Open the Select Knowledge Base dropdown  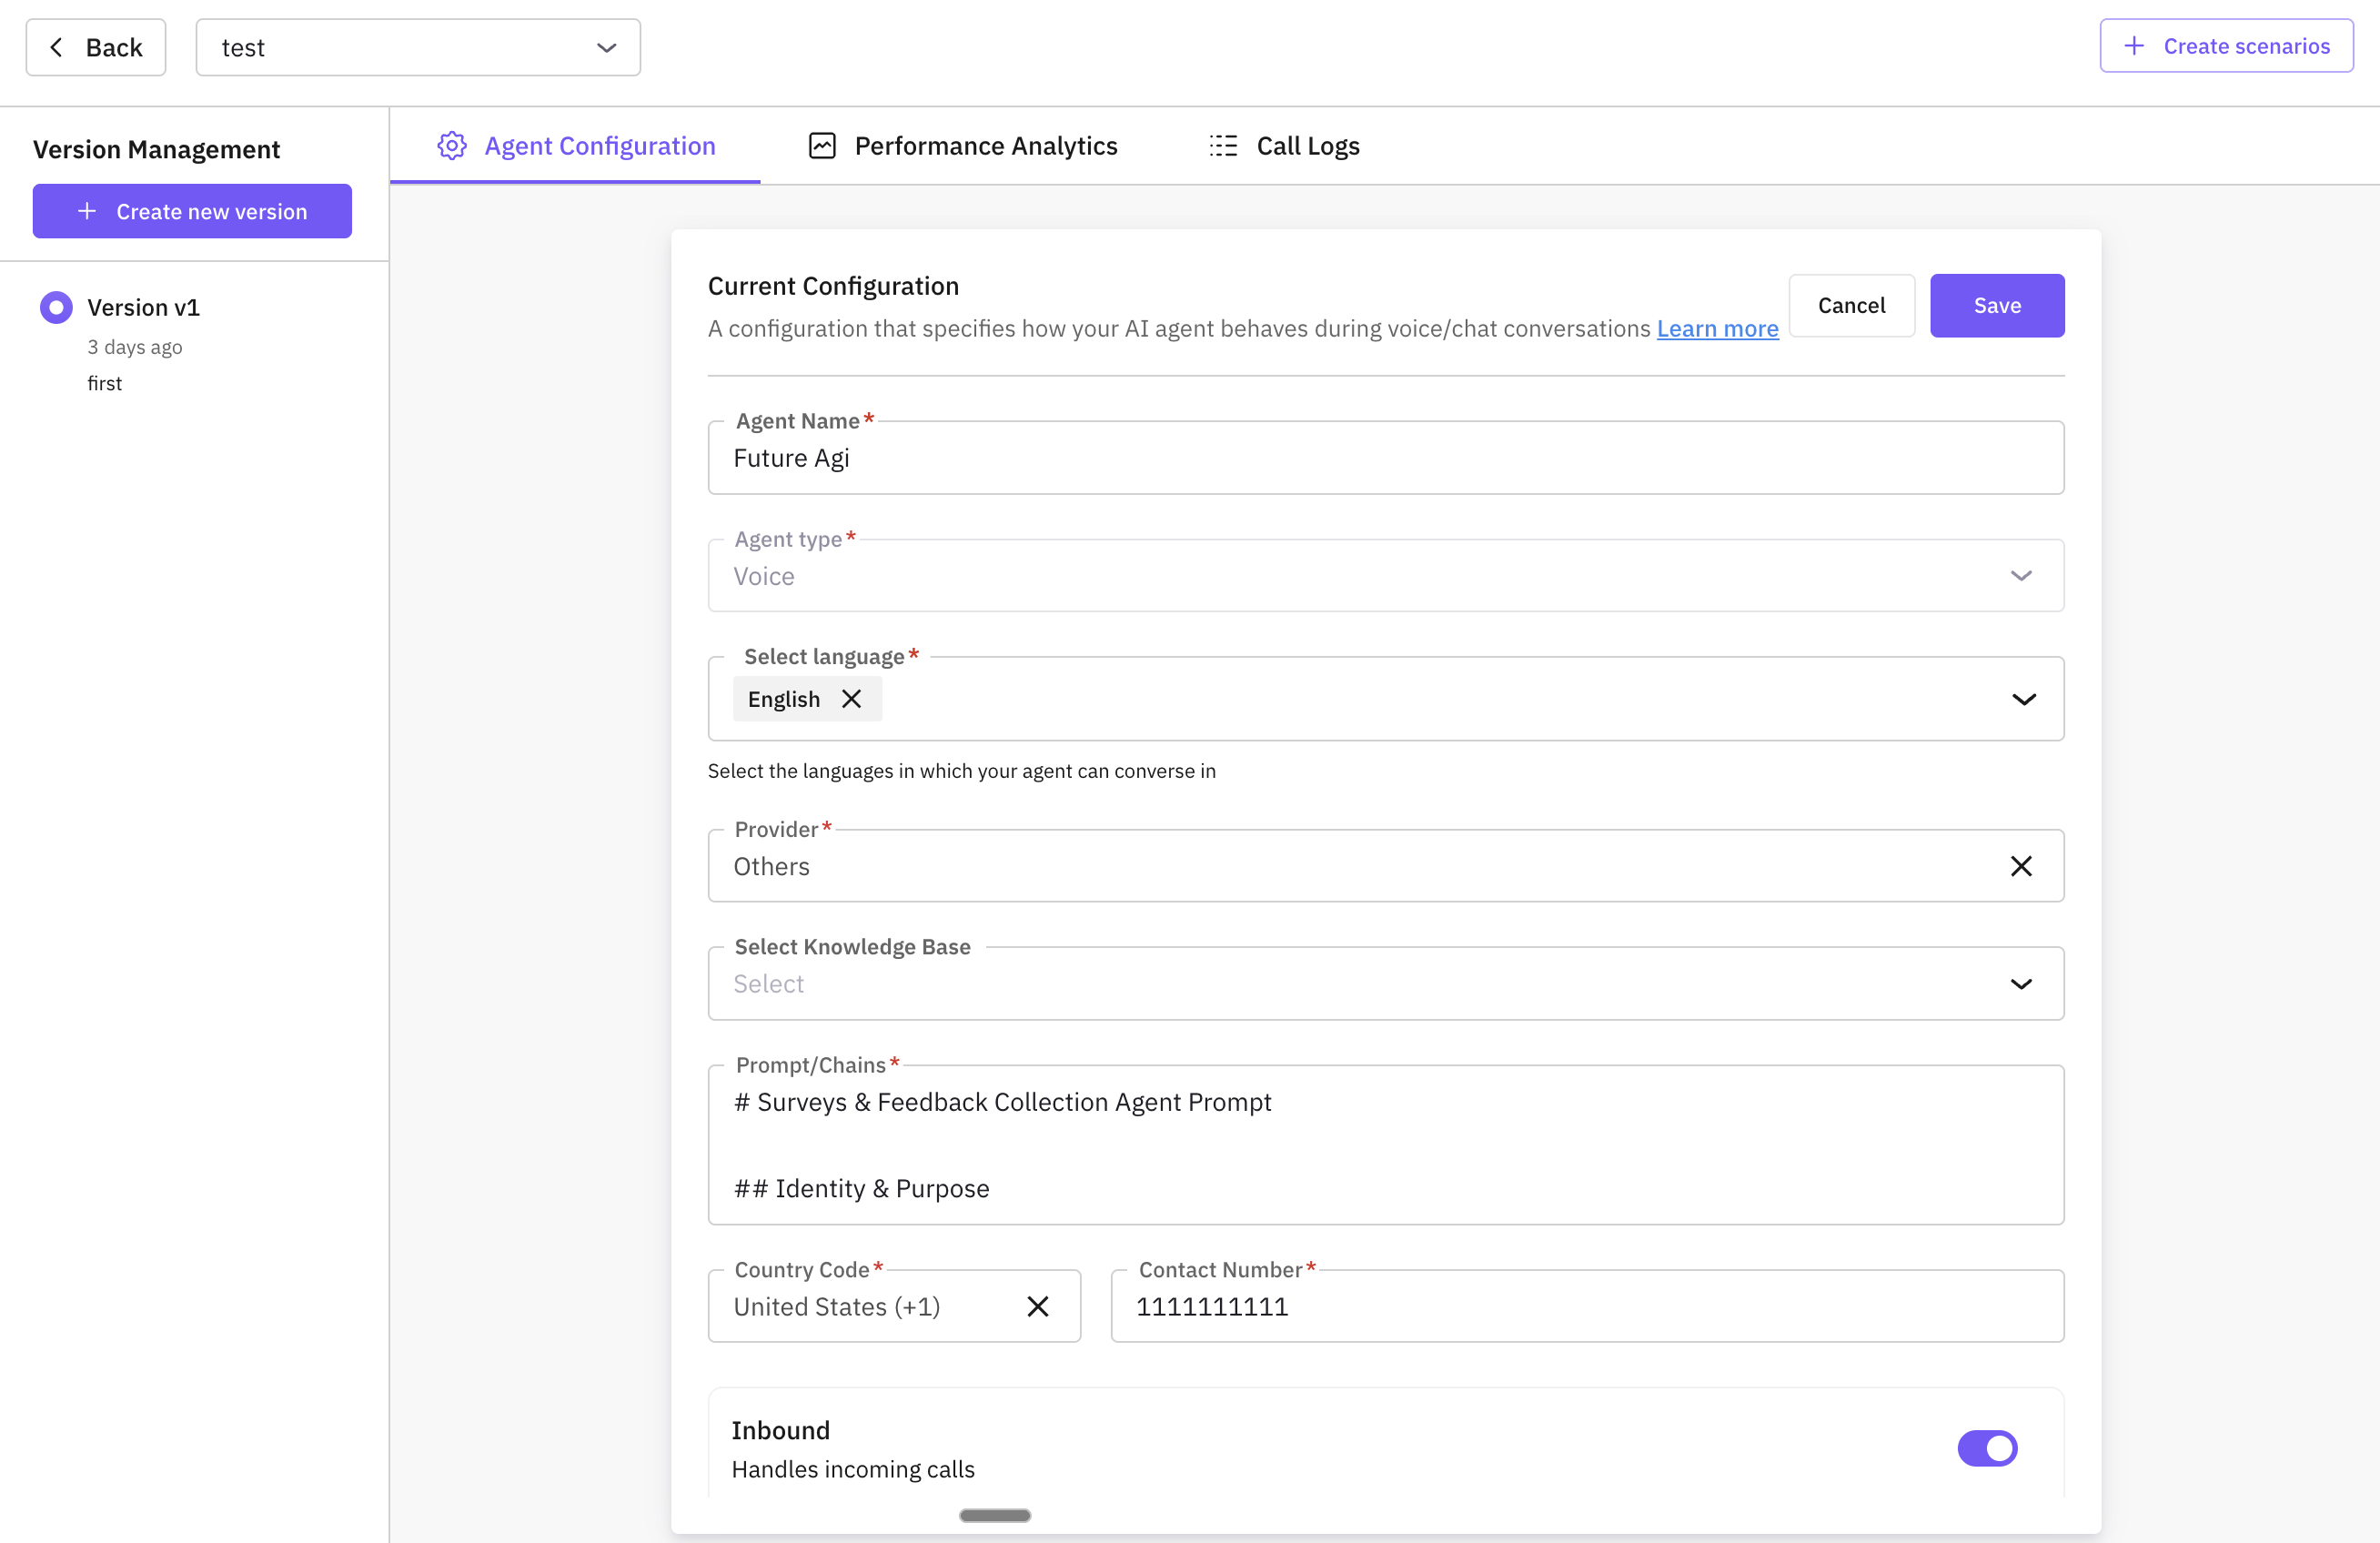2022,983
